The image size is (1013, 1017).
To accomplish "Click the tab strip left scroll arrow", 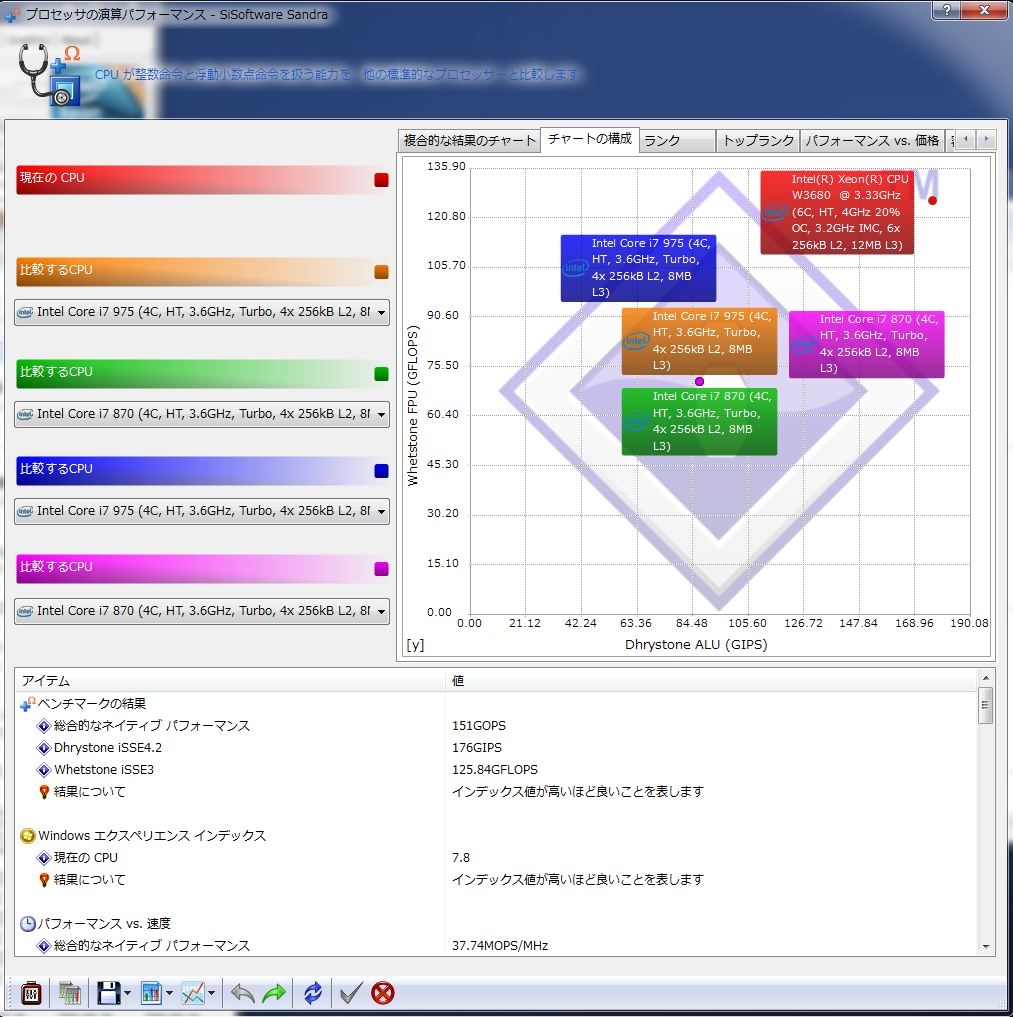I will [966, 139].
